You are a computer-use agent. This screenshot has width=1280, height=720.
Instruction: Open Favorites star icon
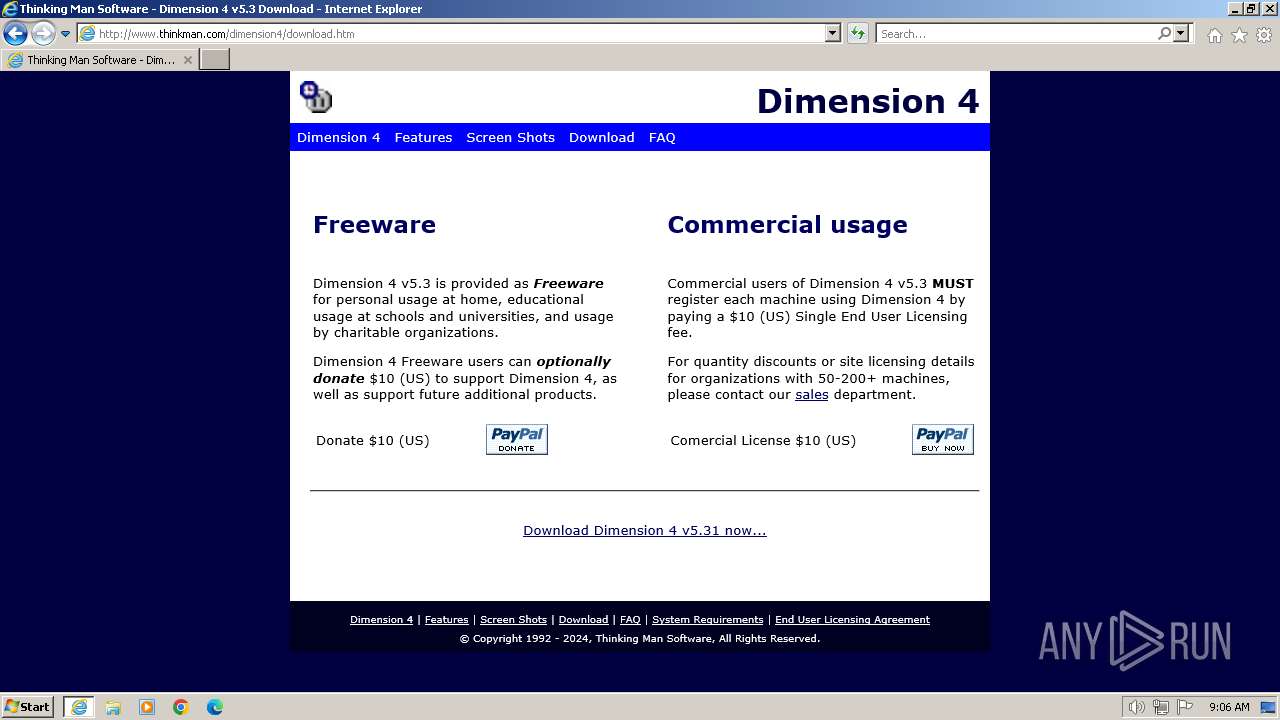click(x=1239, y=35)
